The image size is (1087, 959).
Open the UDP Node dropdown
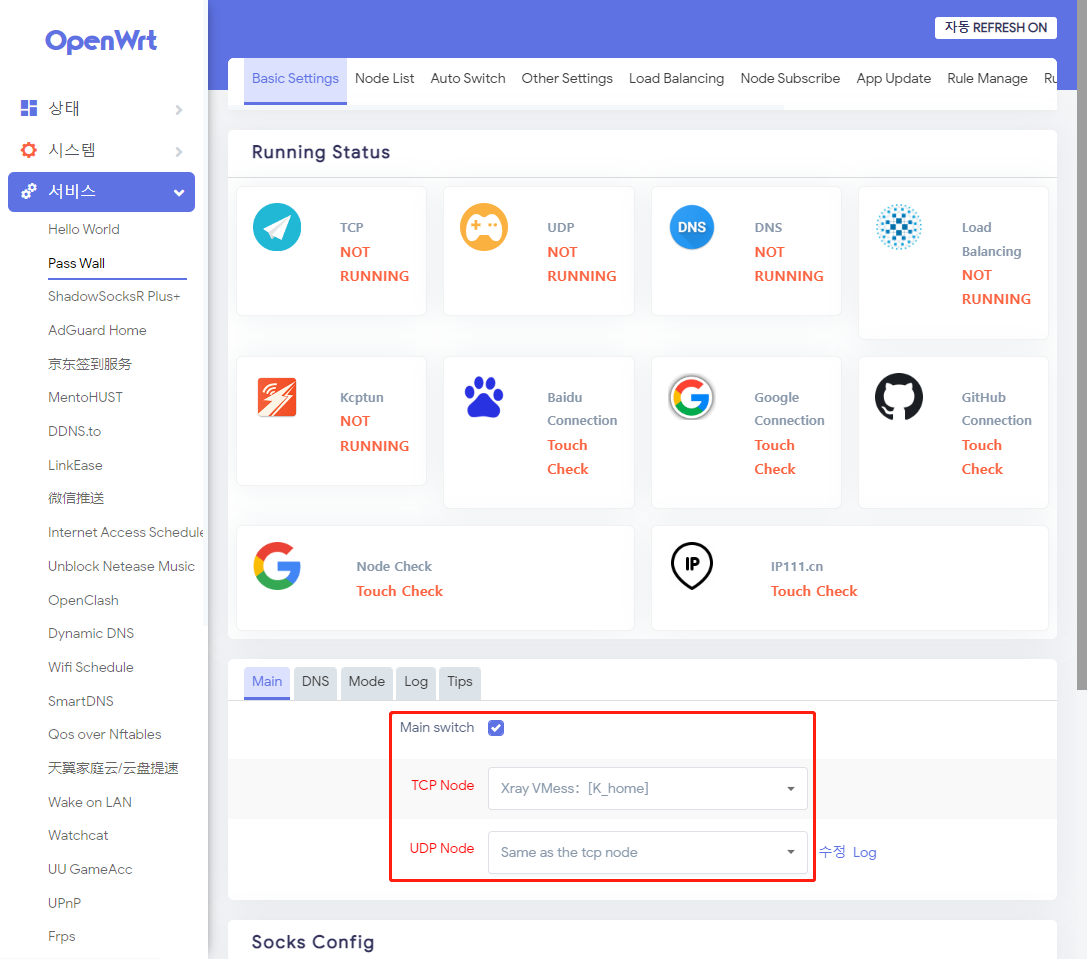tap(647, 852)
